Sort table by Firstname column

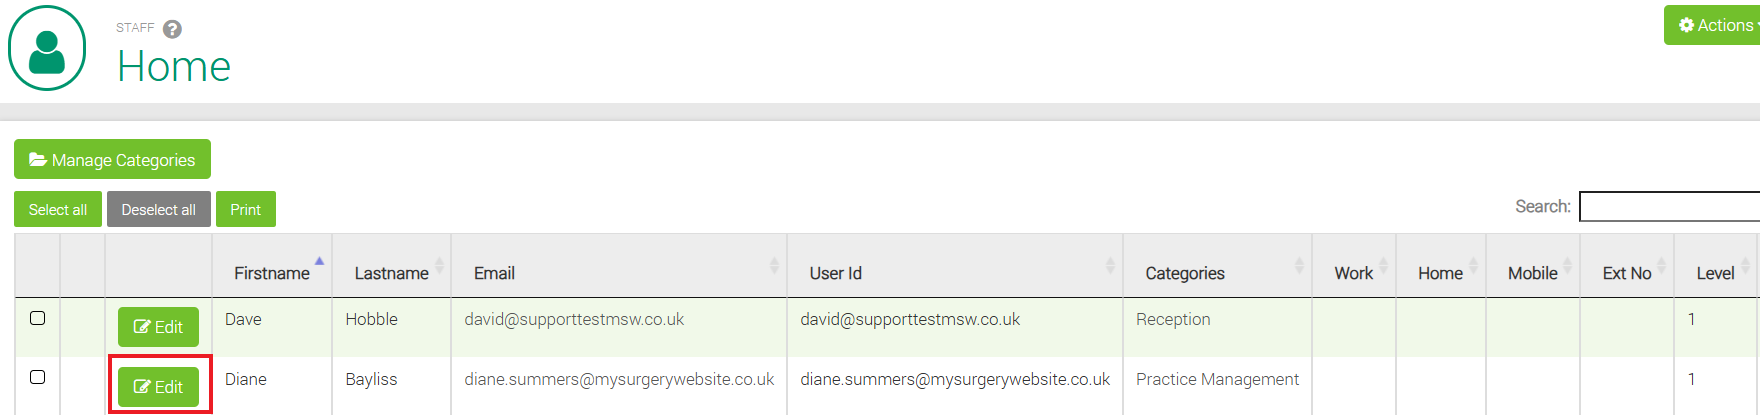tap(272, 273)
